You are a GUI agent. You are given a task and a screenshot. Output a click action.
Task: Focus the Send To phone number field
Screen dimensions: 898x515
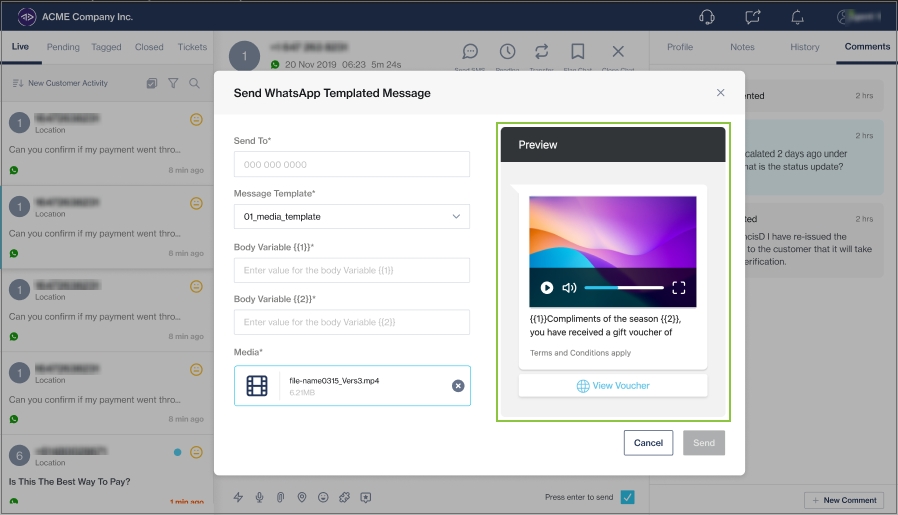click(351, 164)
